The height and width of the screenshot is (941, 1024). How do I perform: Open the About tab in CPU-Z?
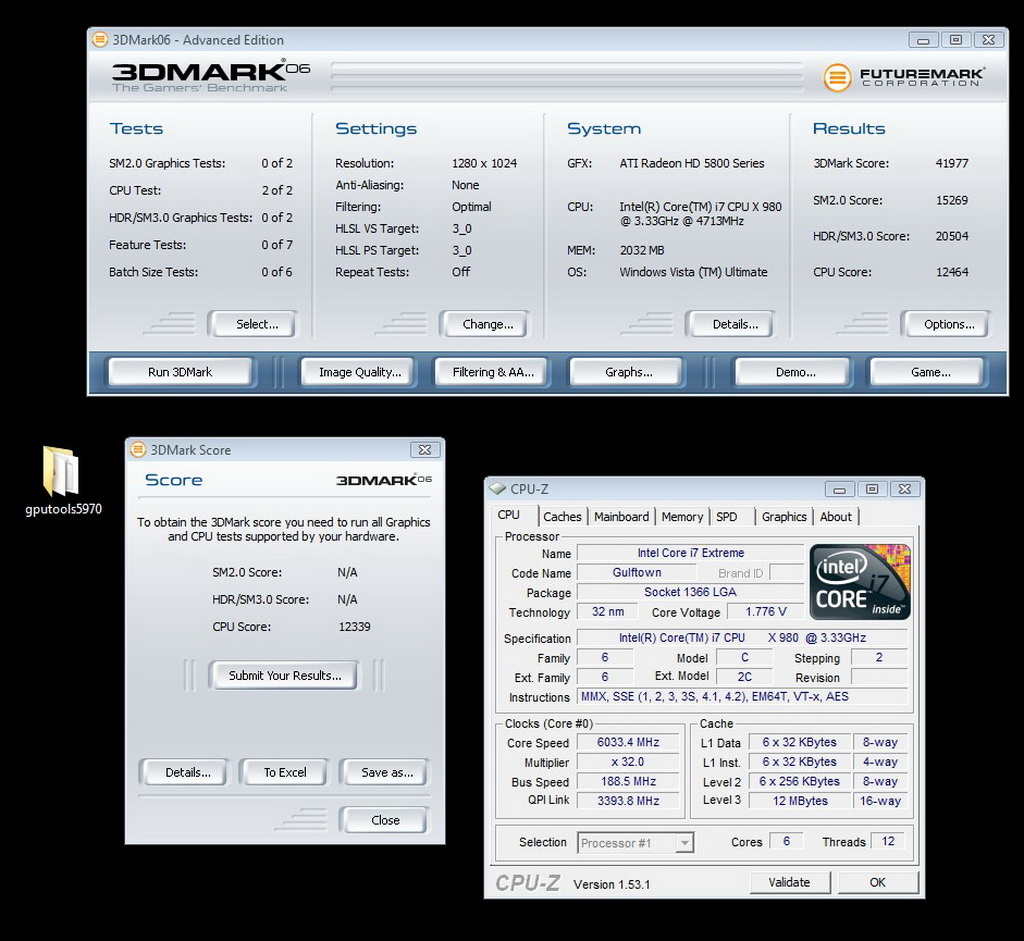click(x=835, y=517)
